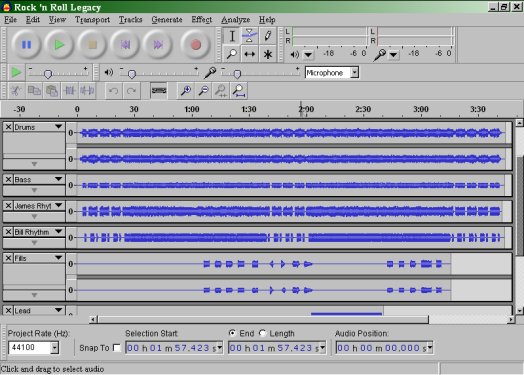Viewport: 524px width, 375px height.
Task: Skip to end of project
Action: (x=158, y=44)
